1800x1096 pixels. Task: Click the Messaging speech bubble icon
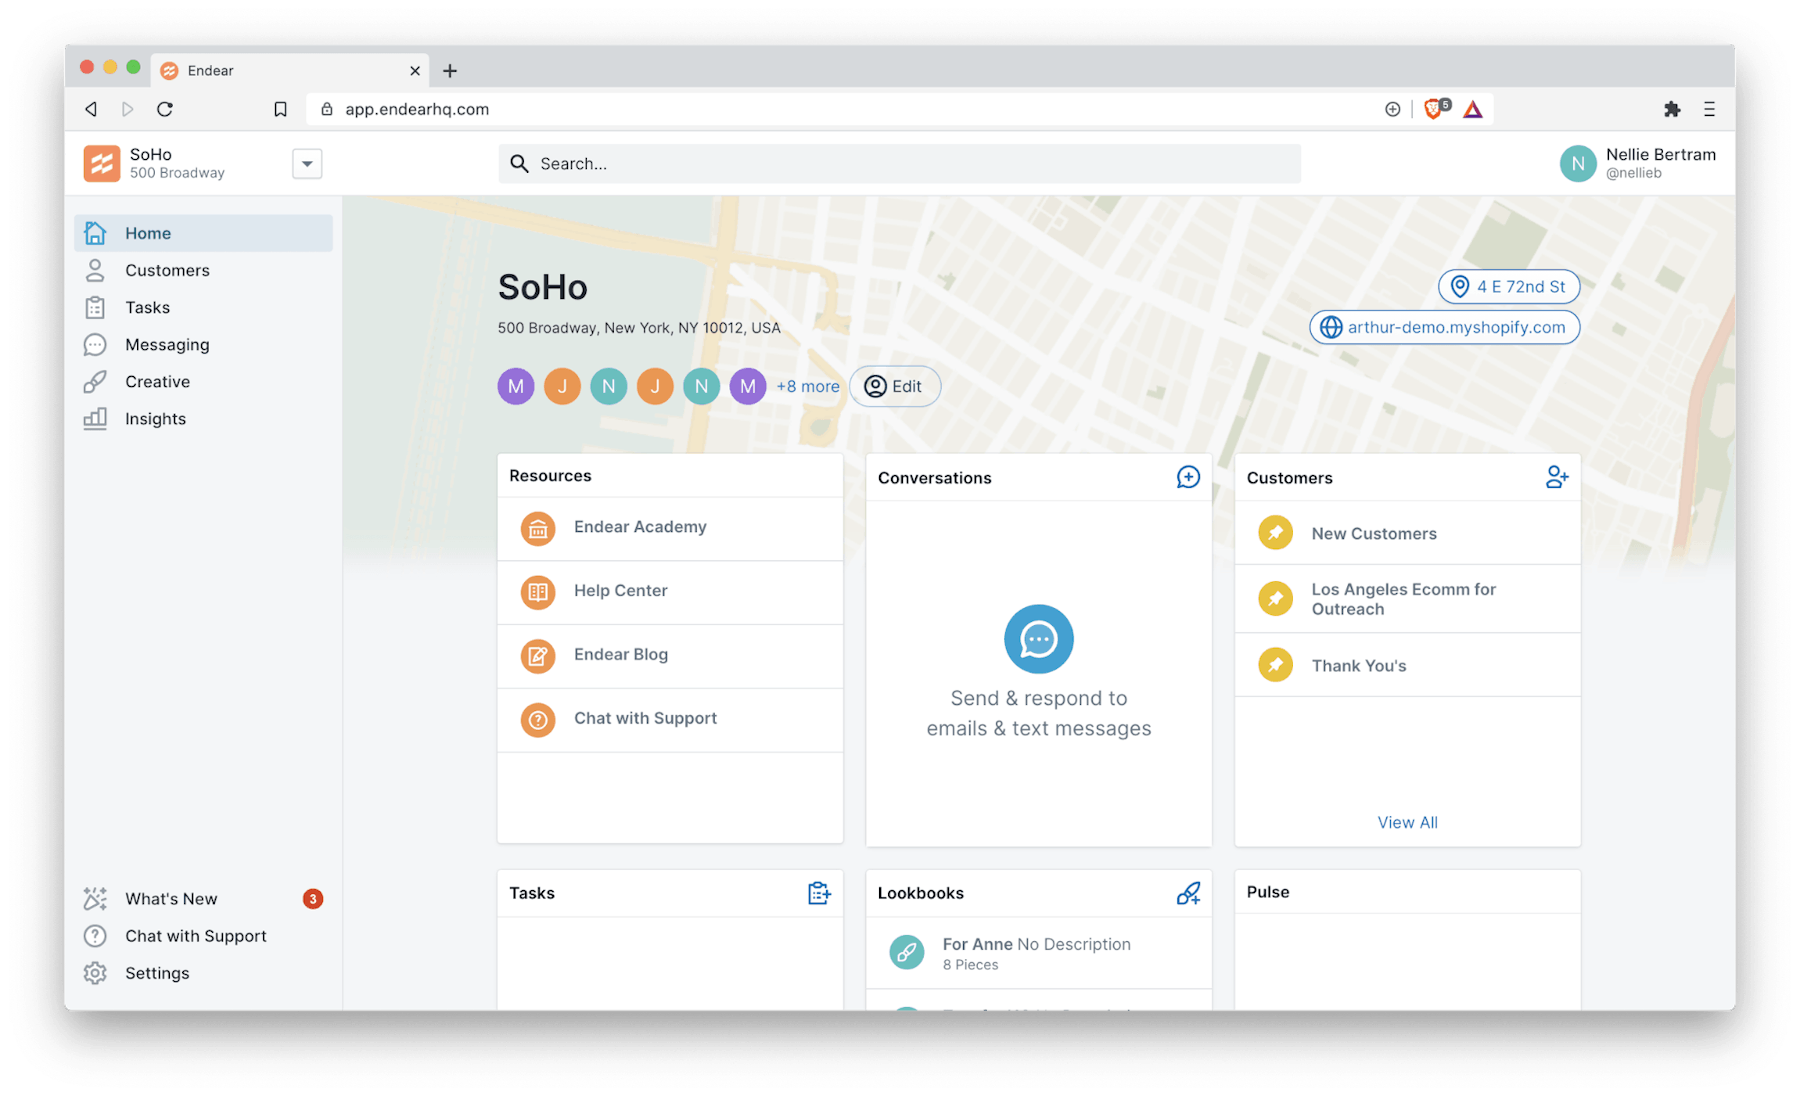coord(95,344)
